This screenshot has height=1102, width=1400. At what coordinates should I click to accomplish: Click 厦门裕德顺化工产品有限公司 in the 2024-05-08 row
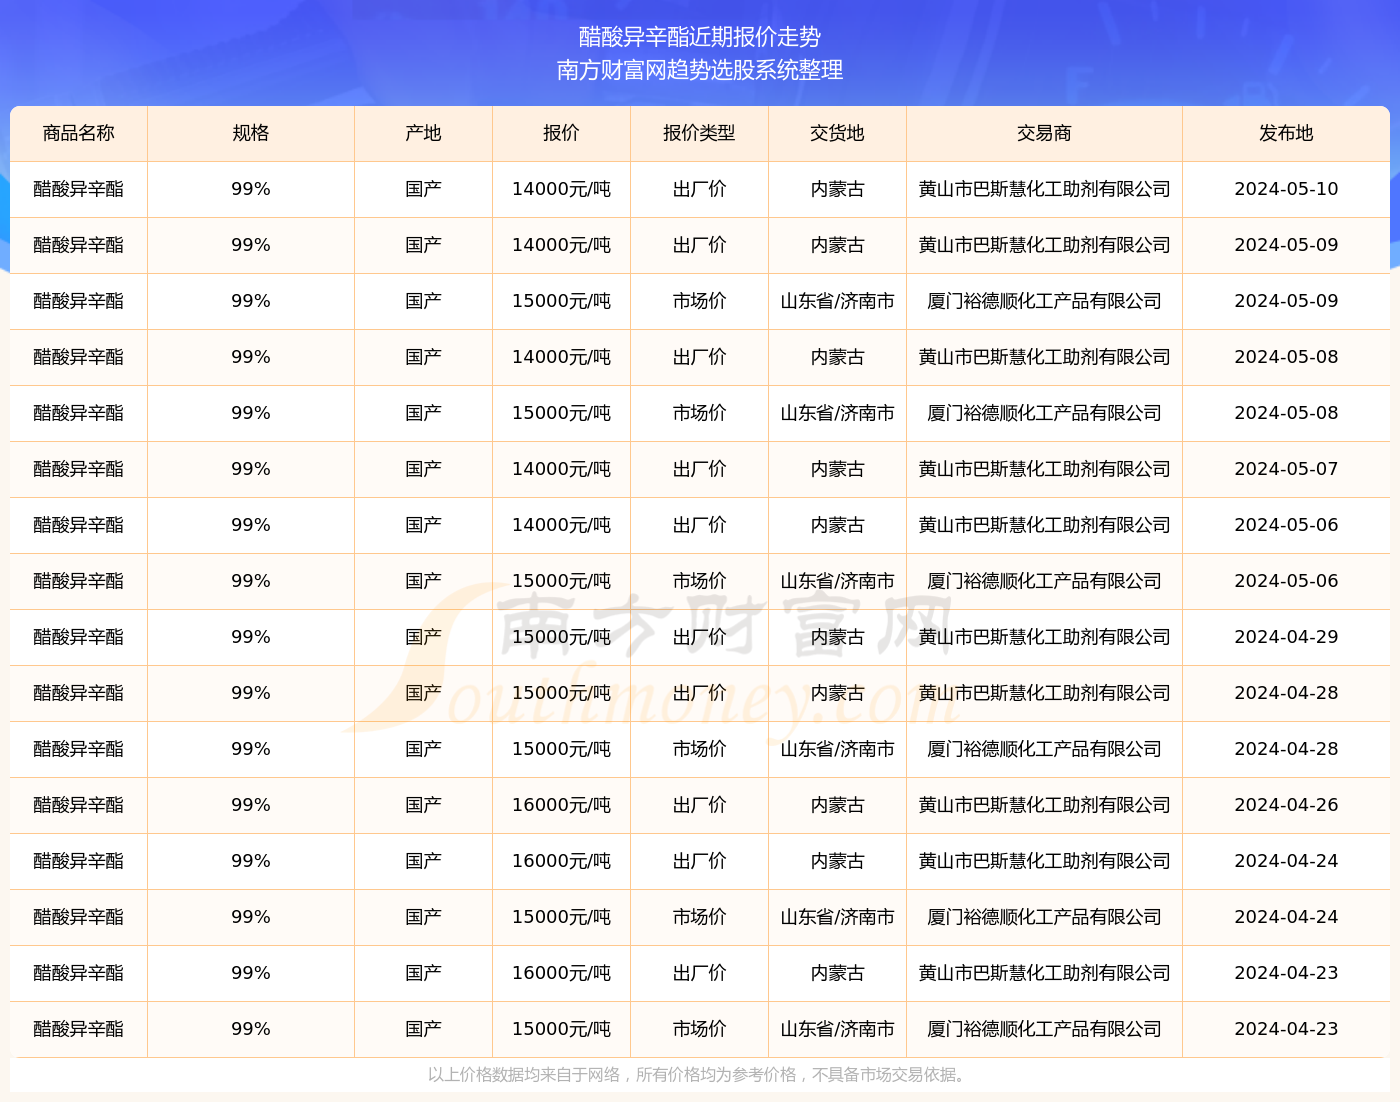point(1044,413)
